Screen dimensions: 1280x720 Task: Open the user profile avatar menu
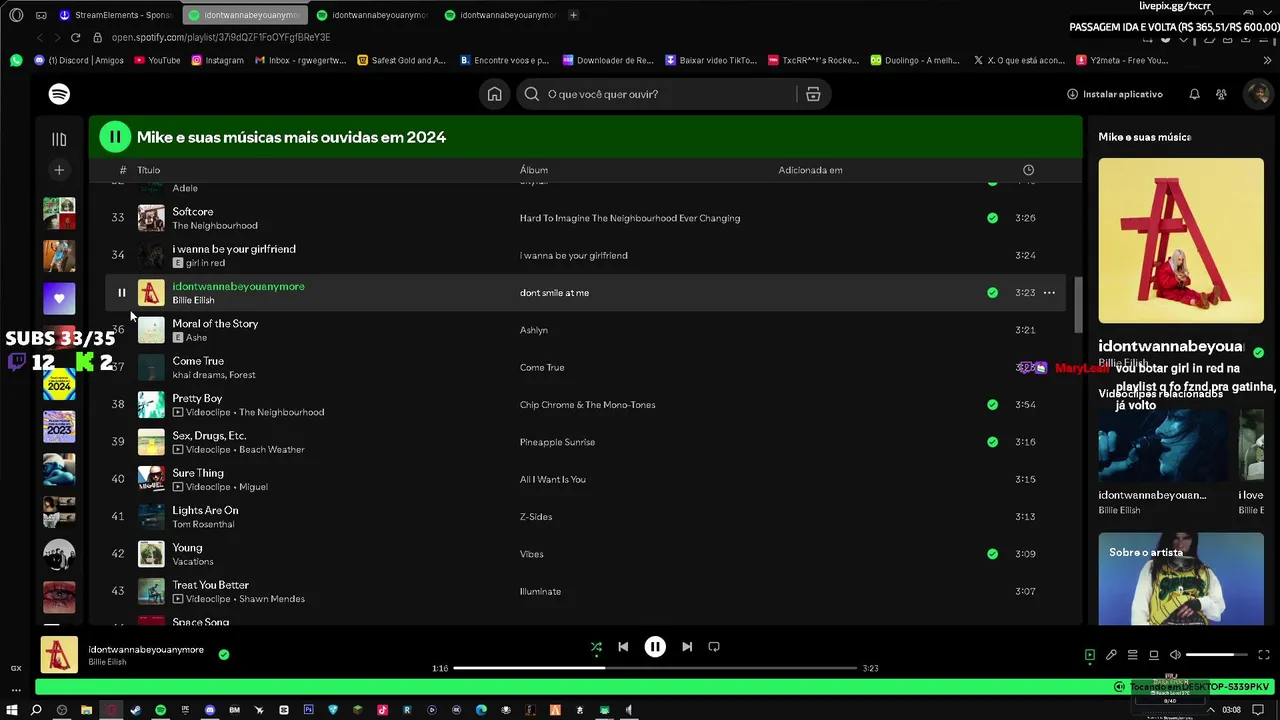pyautogui.click(x=1257, y=94)
